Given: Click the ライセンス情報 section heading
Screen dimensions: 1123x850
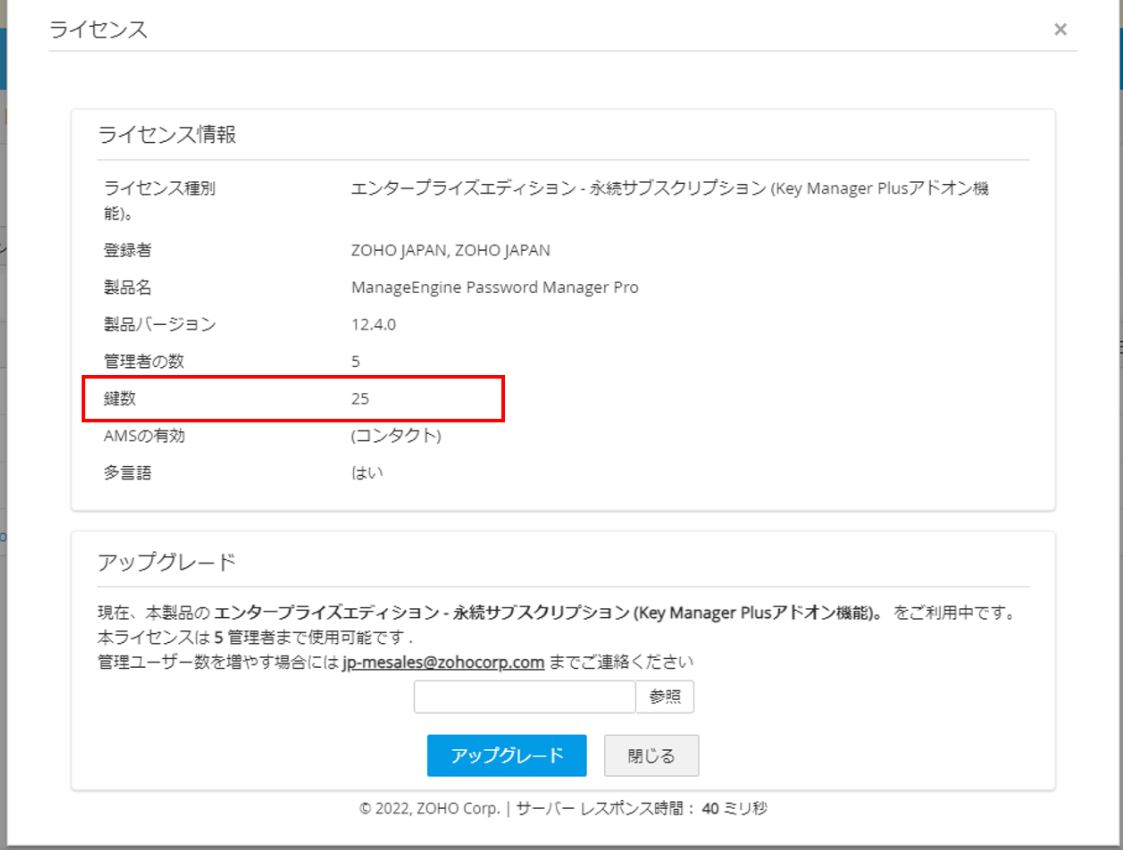Looking at the screenshot, I should tap(167, 135).
